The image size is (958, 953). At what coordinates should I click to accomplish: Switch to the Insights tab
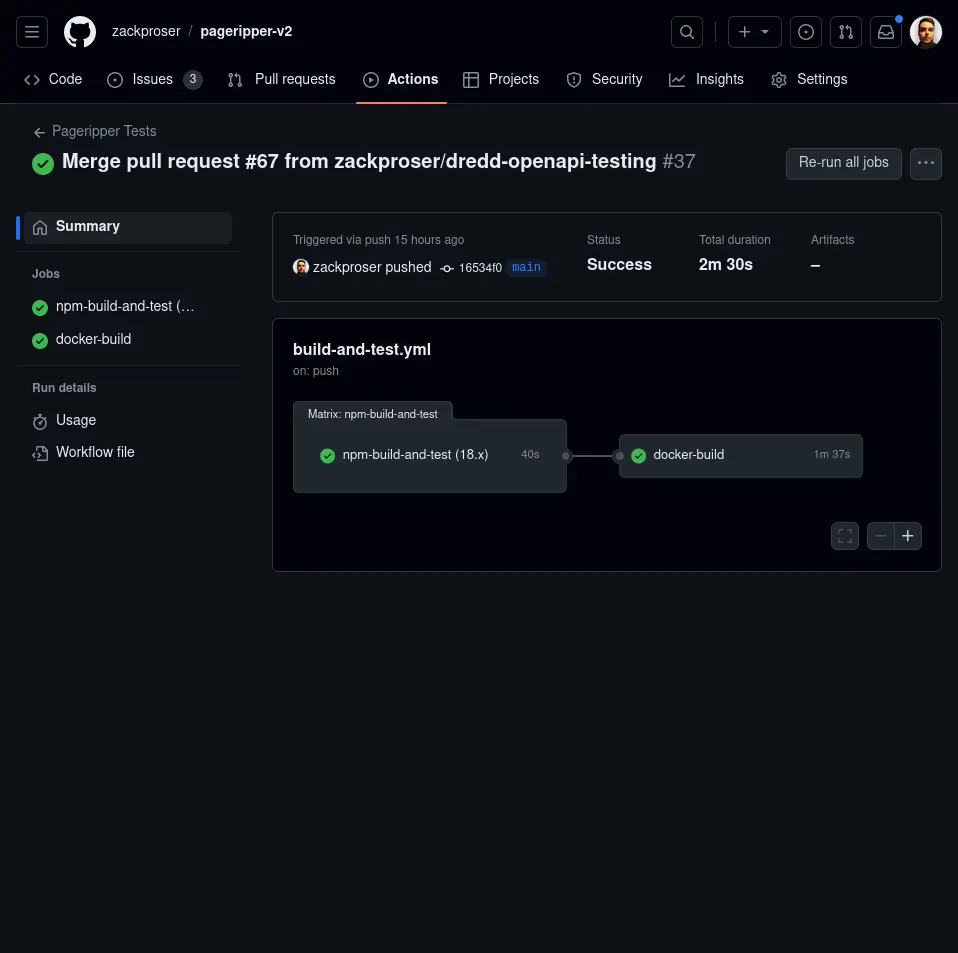click(x=707, y=79)
